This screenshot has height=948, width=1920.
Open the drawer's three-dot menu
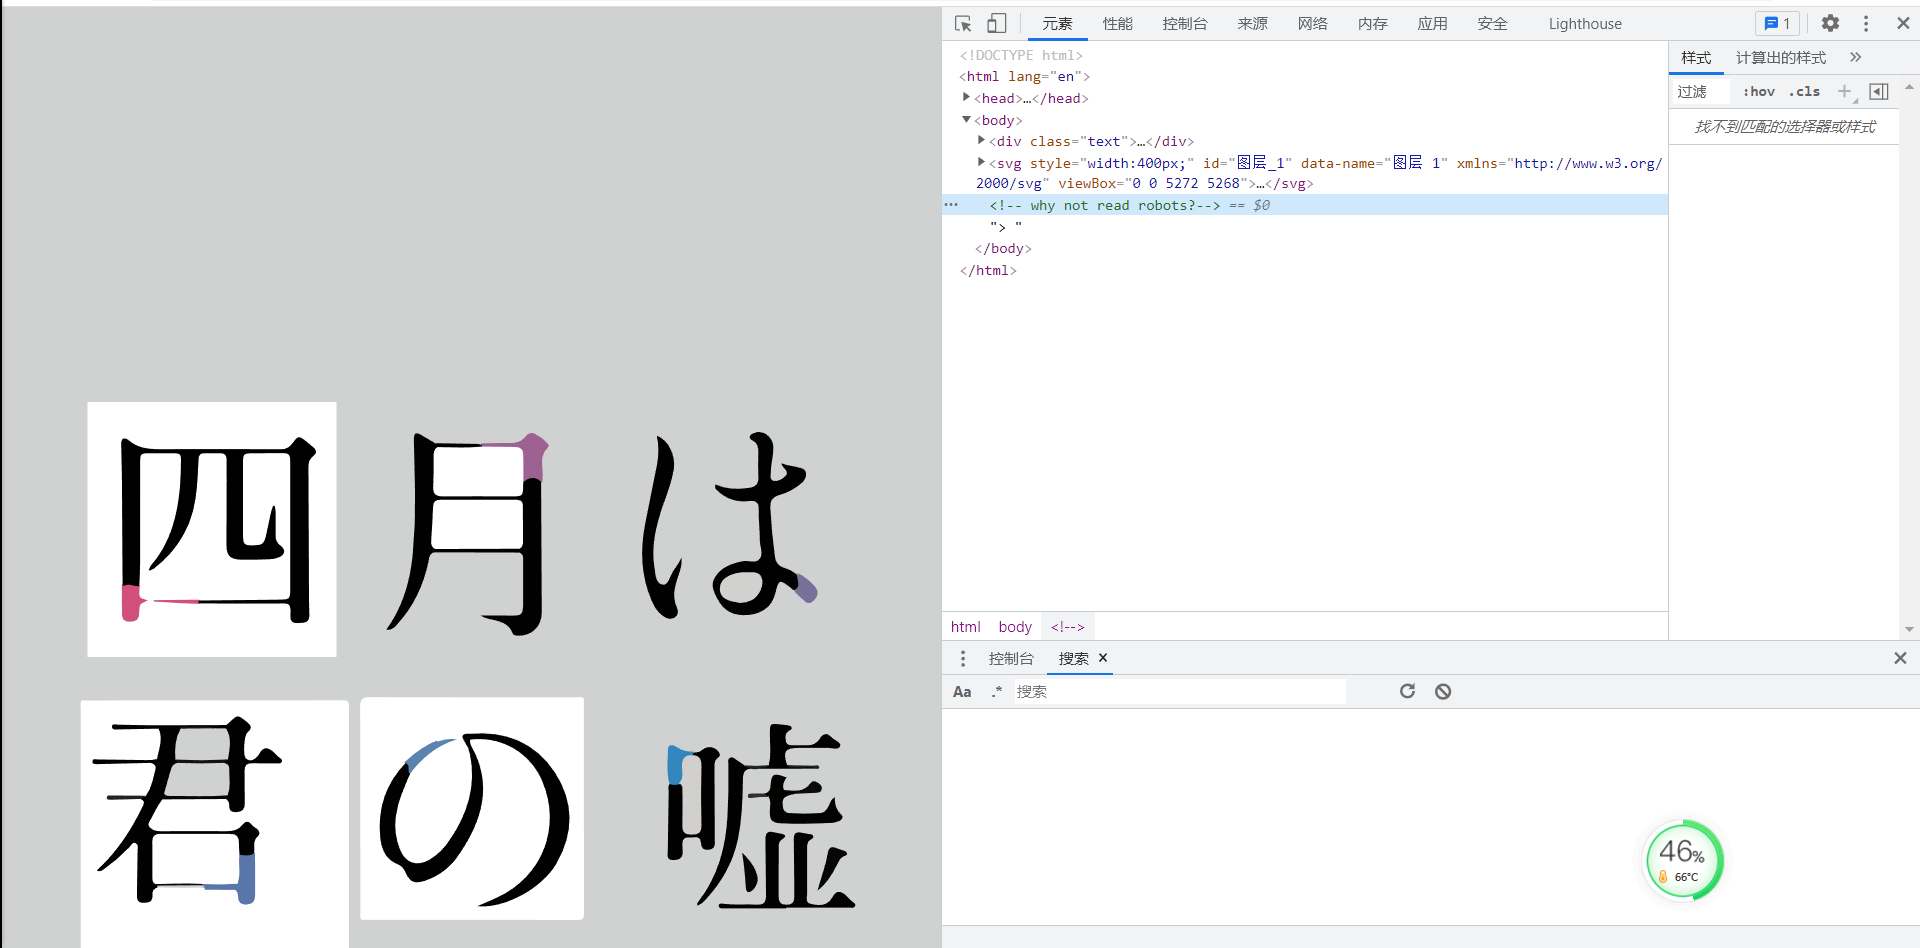coord(963,658)
